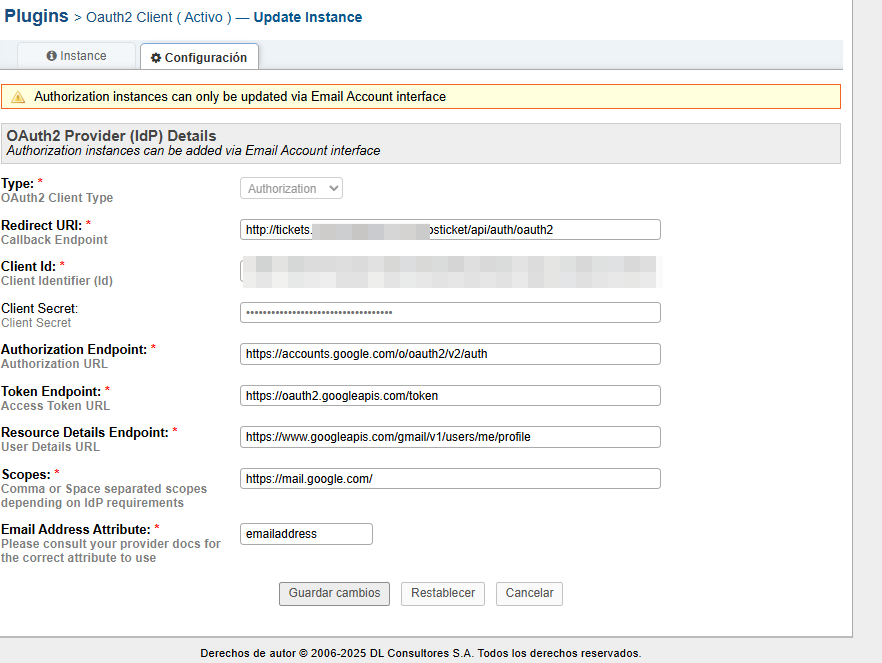Click the info icon on Instance tab
Screen dimensions: 882x663
51,56
